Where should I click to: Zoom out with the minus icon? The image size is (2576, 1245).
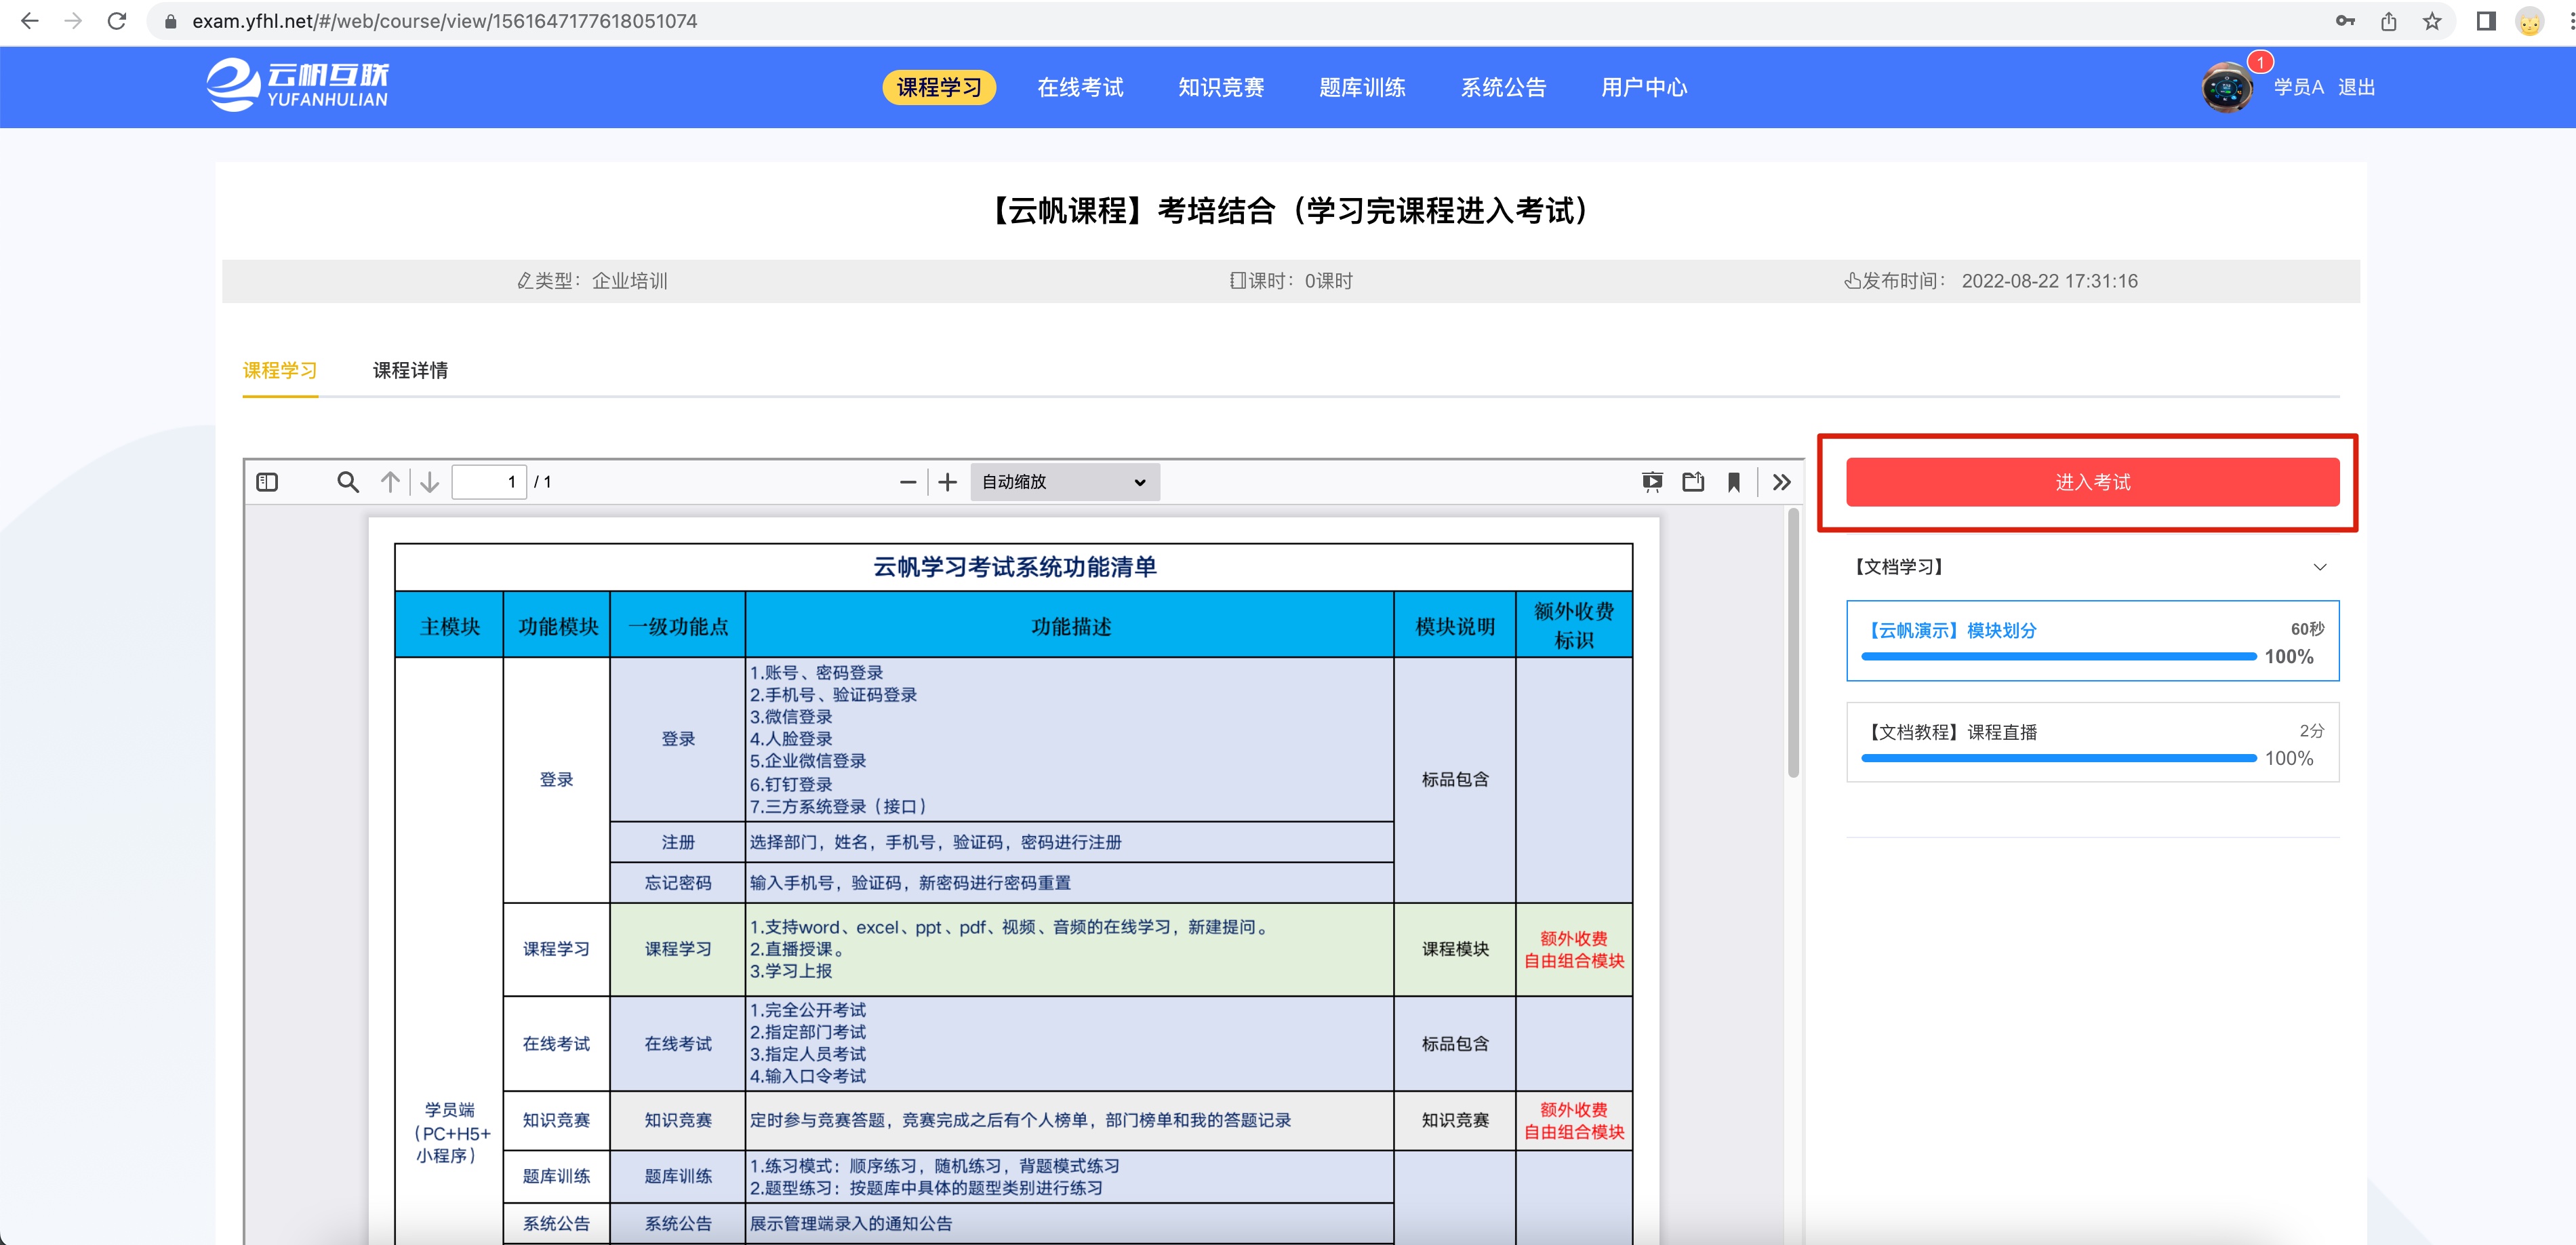coord(908,482)
